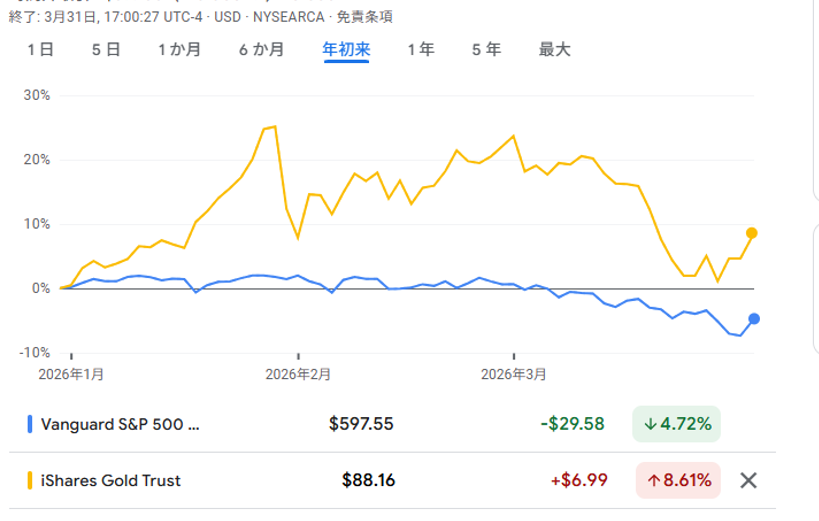Choose the 1か月 range tab
Image resolution: width=819 pixels, height=521 pixels.
click(180, 49)
